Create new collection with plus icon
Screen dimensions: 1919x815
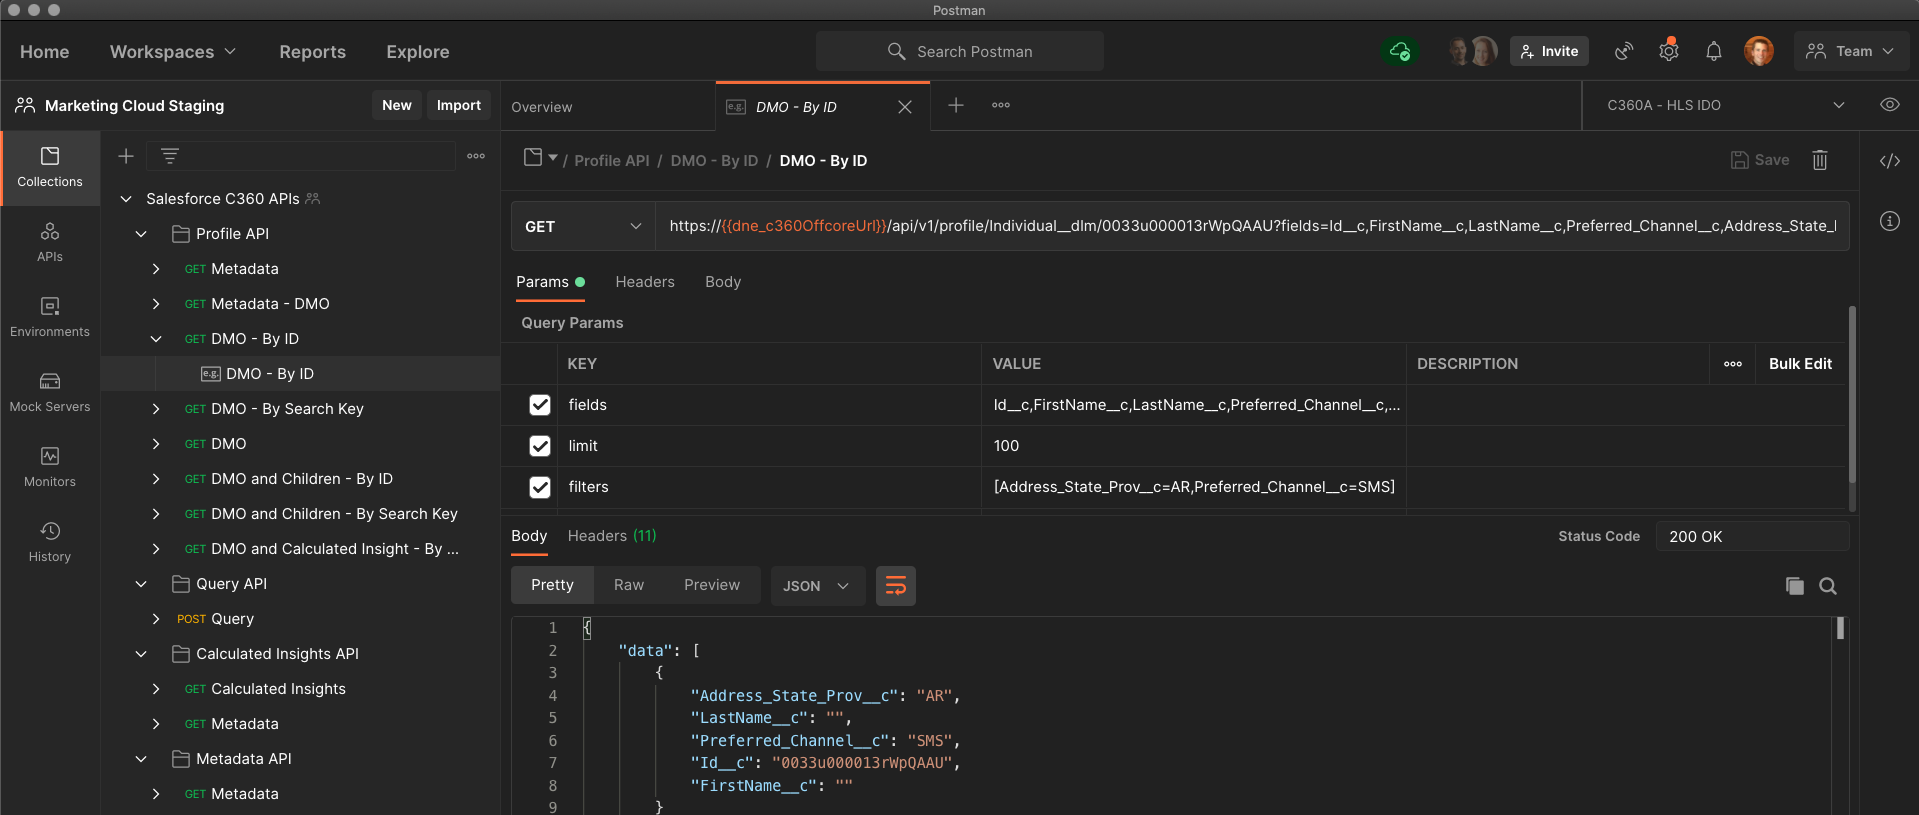point(126,156)
